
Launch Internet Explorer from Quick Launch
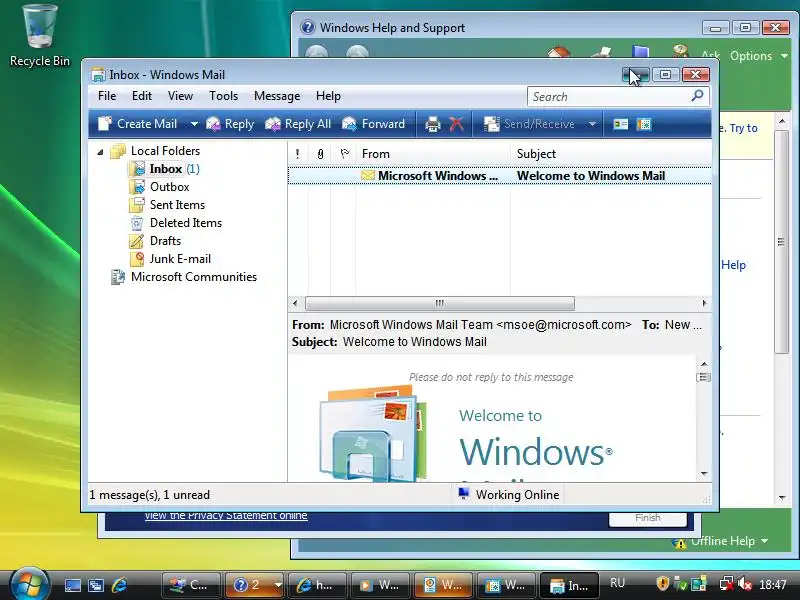click(x=119, y=585)
